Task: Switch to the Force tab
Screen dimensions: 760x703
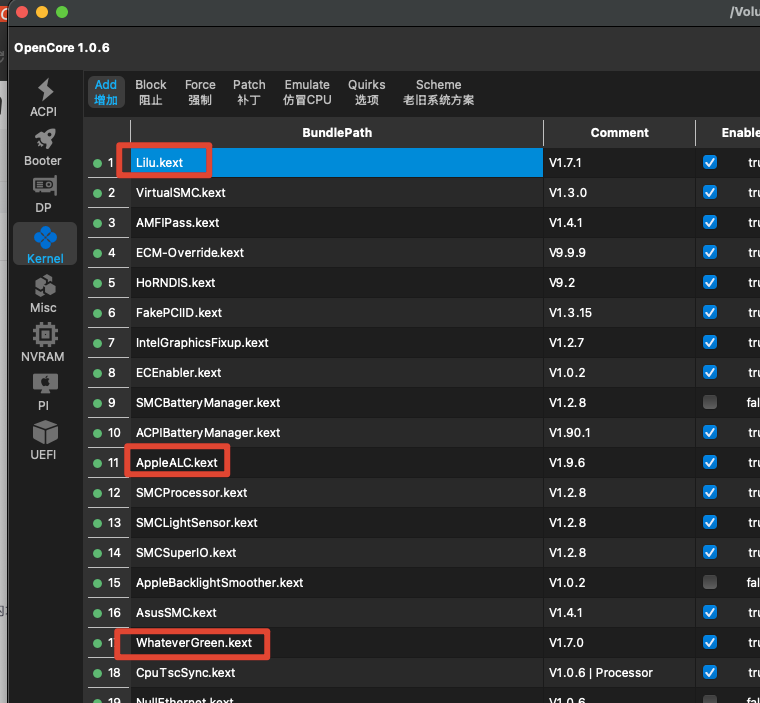Action: [200, 92]
